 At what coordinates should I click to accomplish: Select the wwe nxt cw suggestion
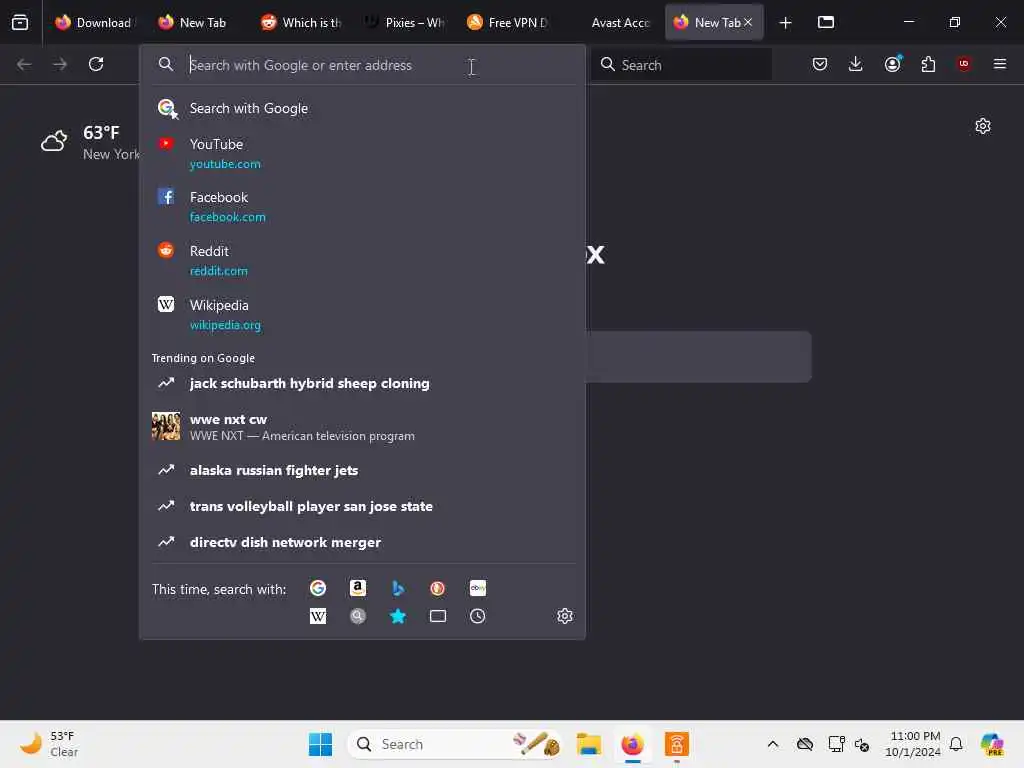[x=362, y=427]
